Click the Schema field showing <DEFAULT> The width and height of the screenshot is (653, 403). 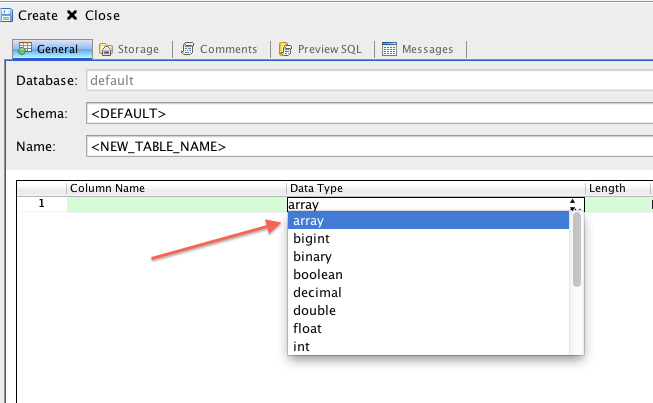click(368, 113)
